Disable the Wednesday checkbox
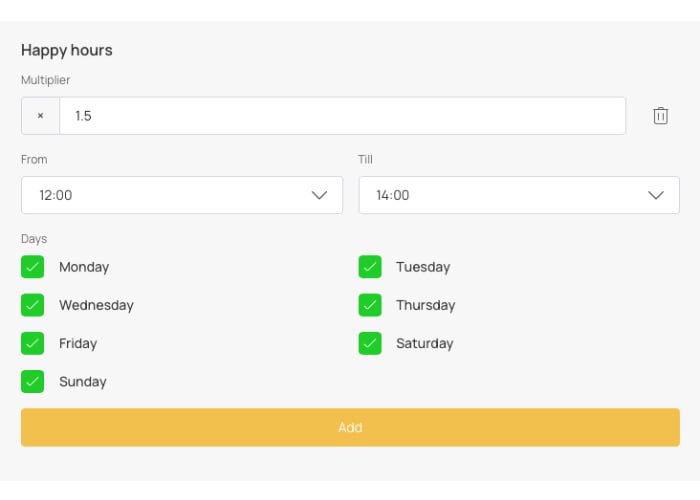700x500 pixels. pos(33,305)
